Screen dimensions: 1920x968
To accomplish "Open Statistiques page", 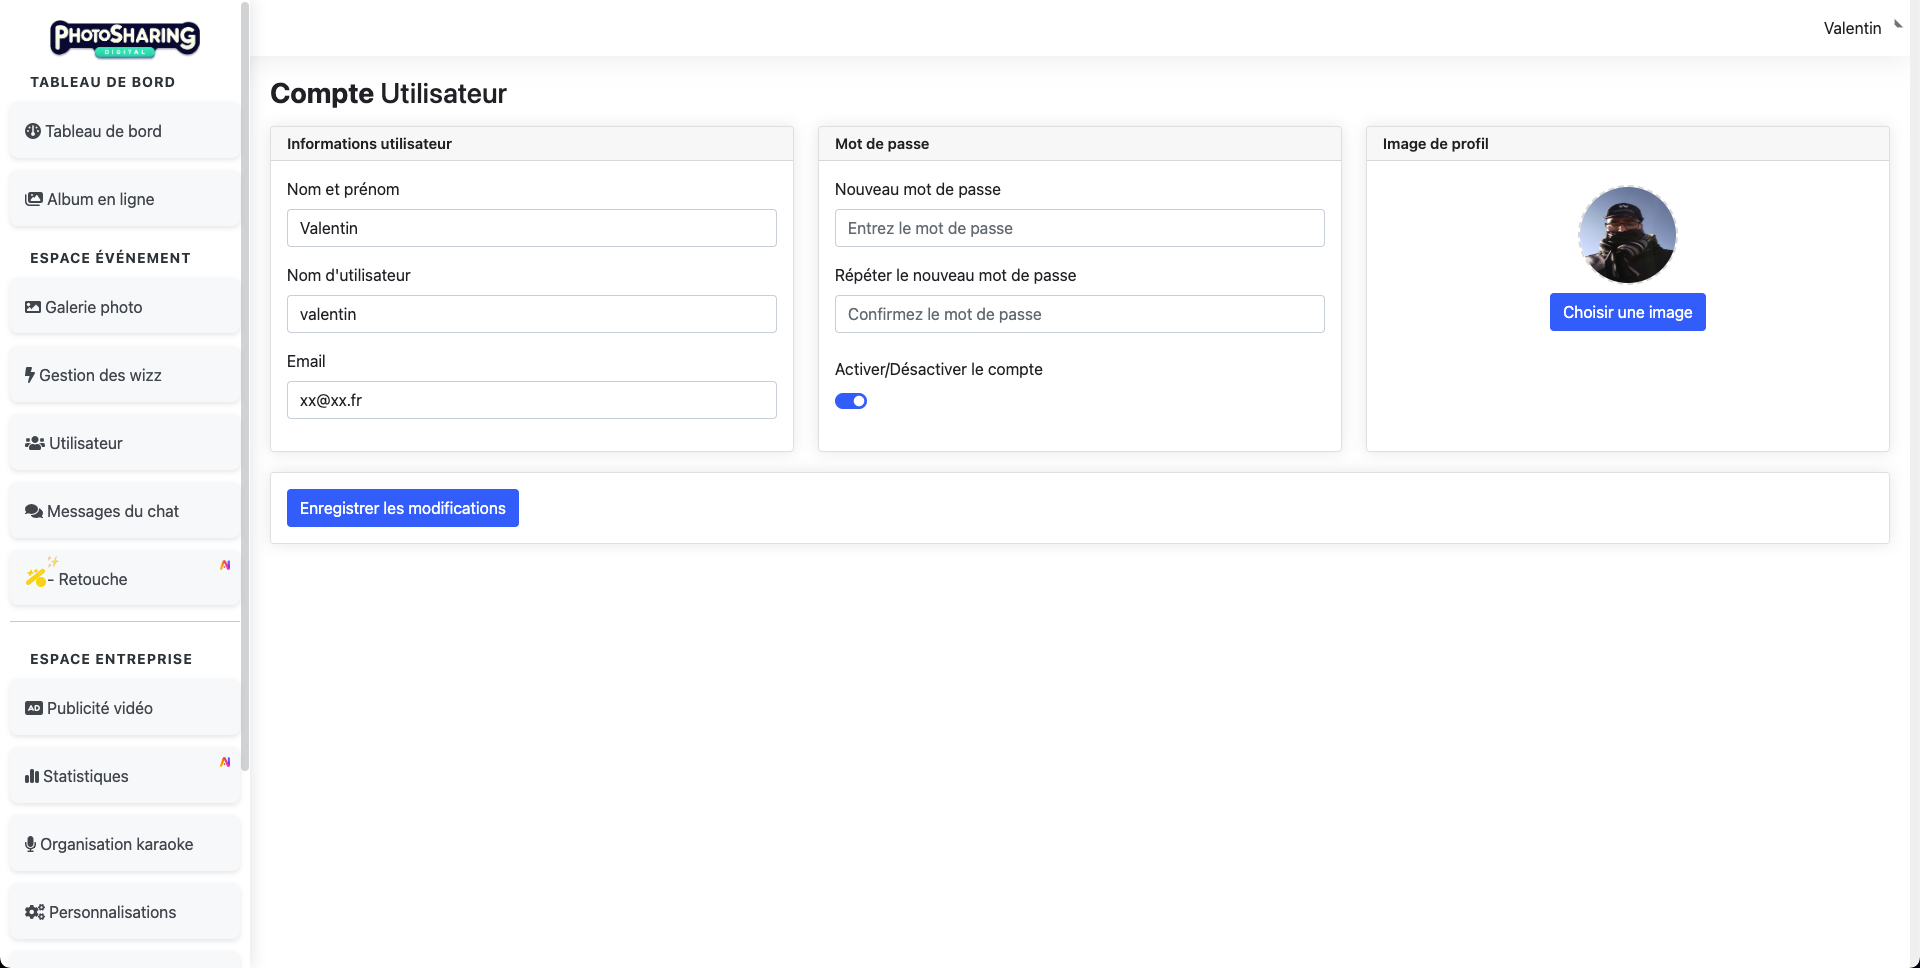I will (125, 776).
